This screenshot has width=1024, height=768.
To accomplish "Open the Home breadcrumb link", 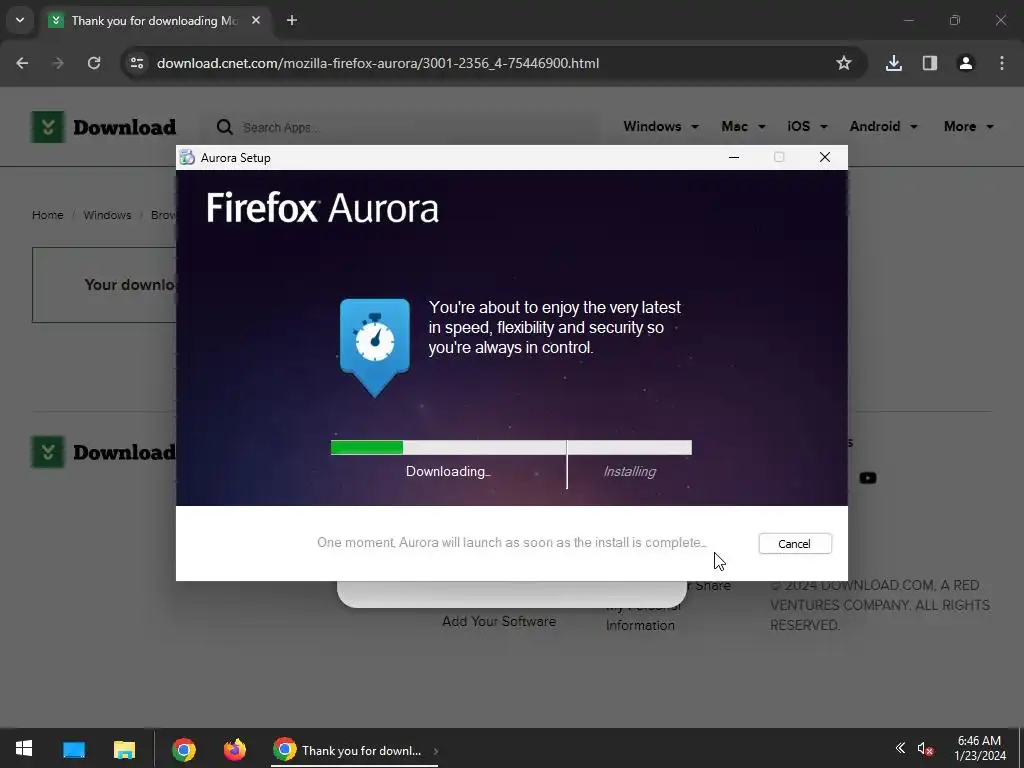I will (48, 215).
